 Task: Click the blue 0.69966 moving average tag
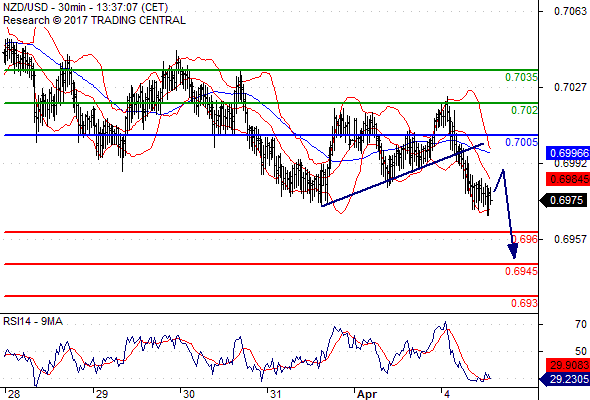click(x=568, y=153)
